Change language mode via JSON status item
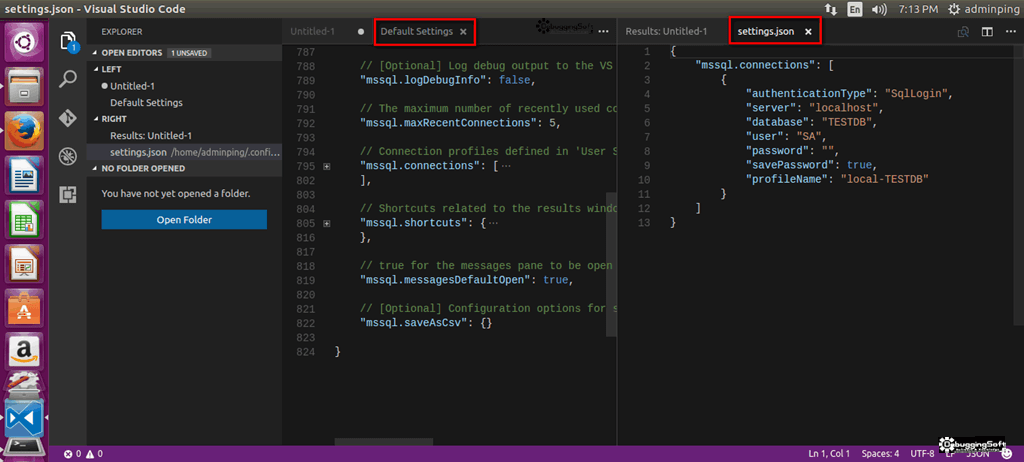The image size is (1024, 462). pyautogui.click(x=977, y=454)
